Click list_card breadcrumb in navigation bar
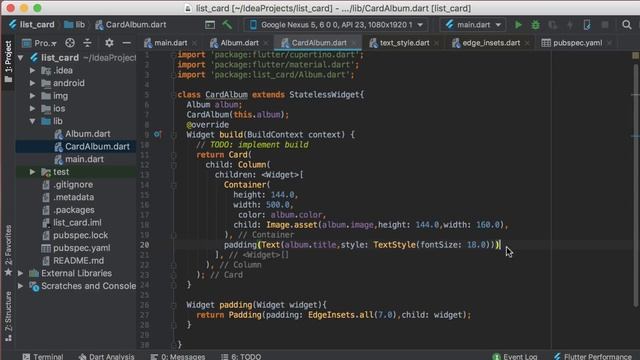 pyautogui.click(x=31, y=25)
